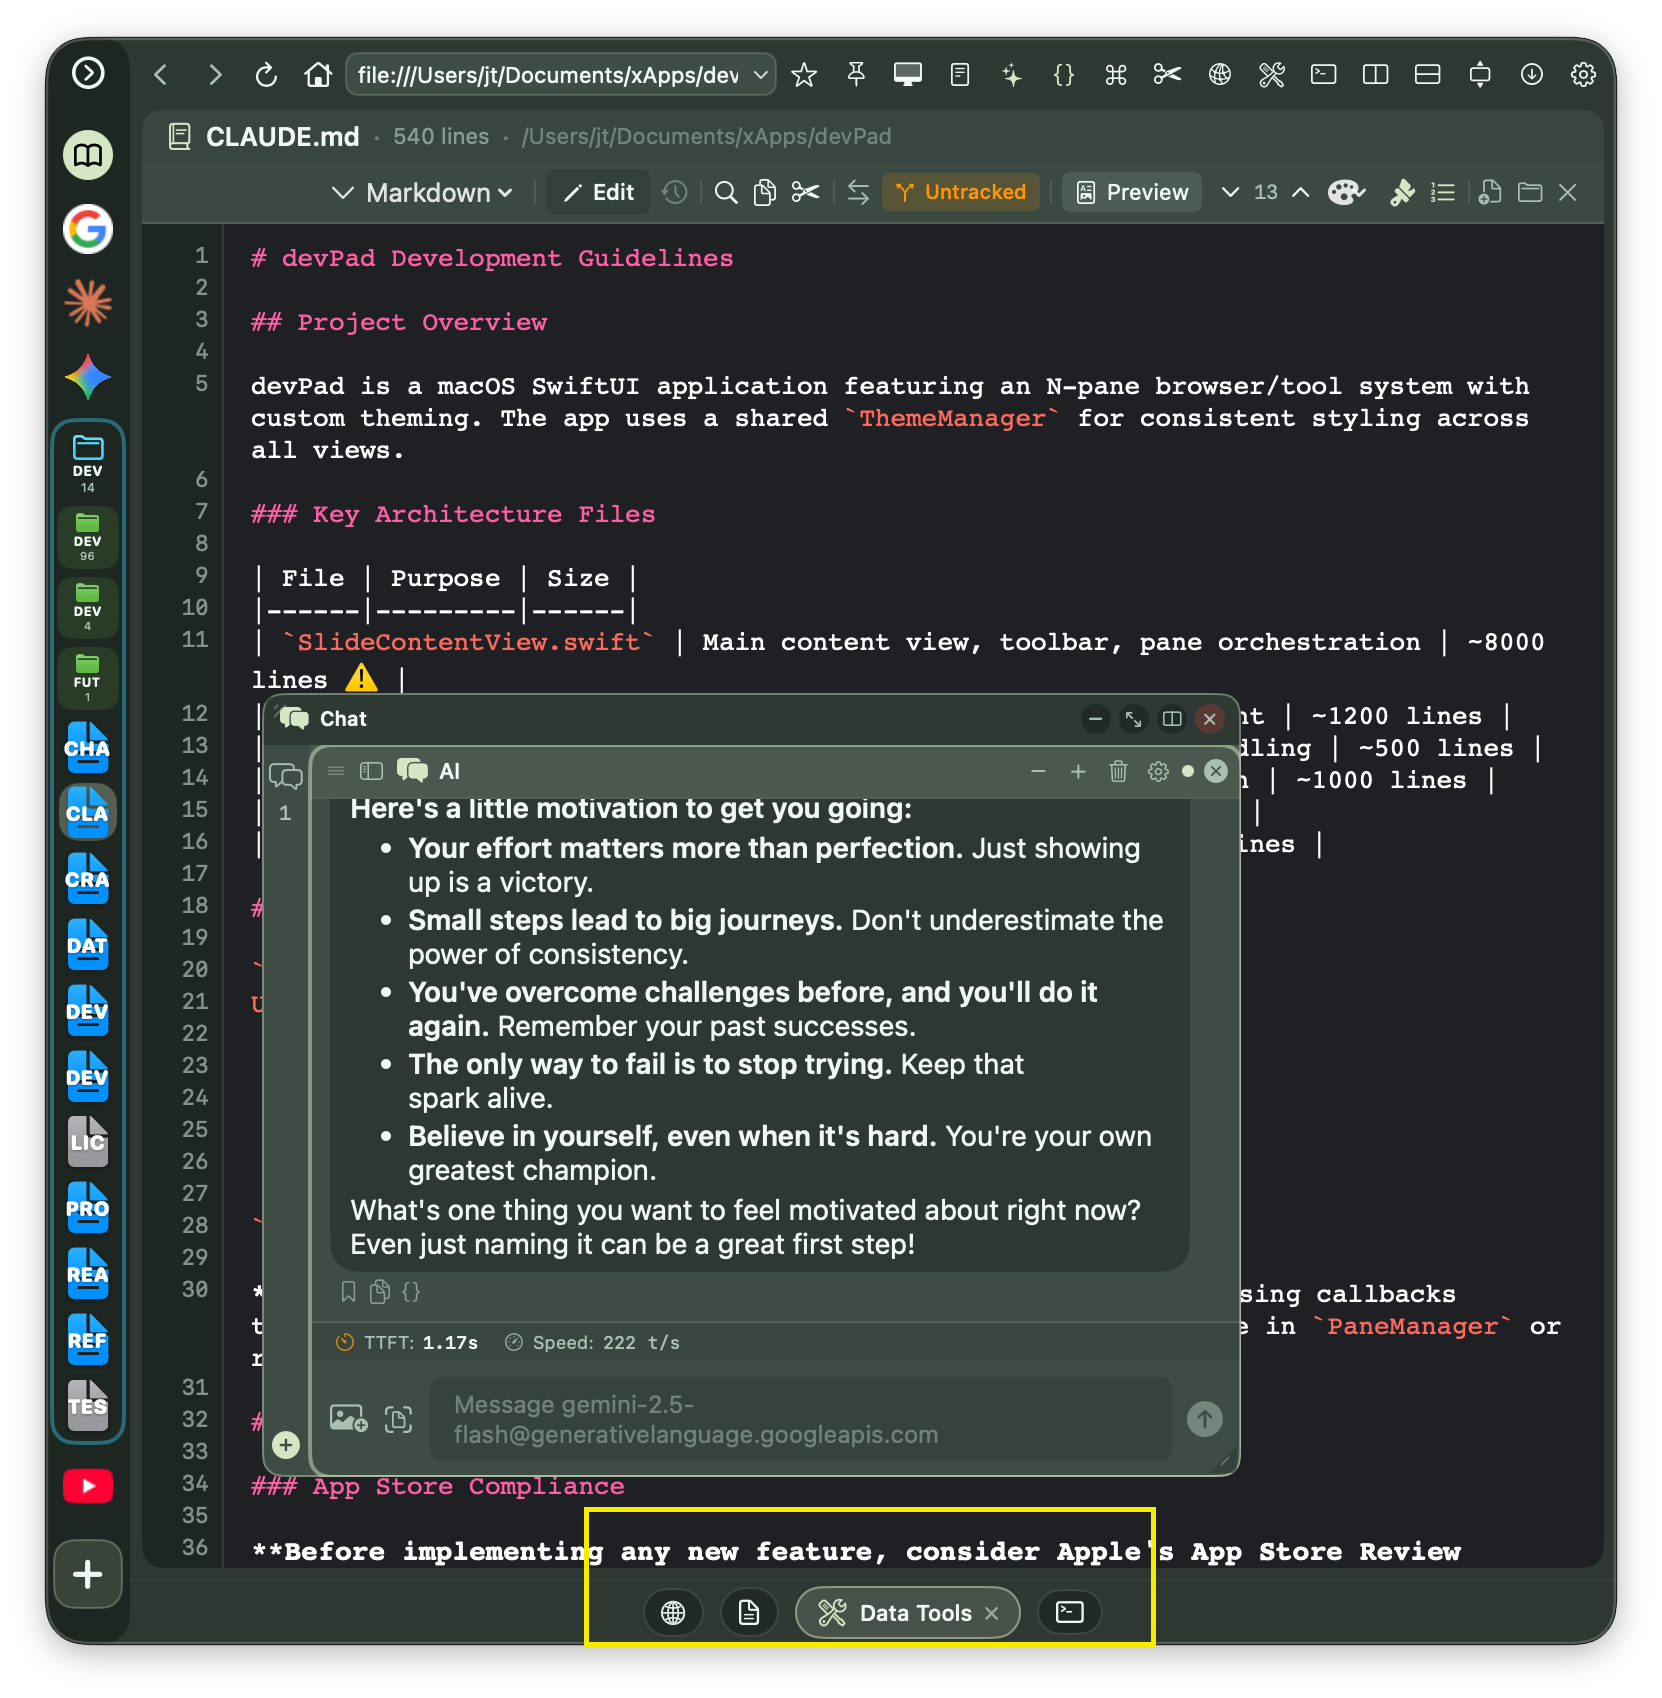Expand the address bar dropdown chevron

pos(758,74)
